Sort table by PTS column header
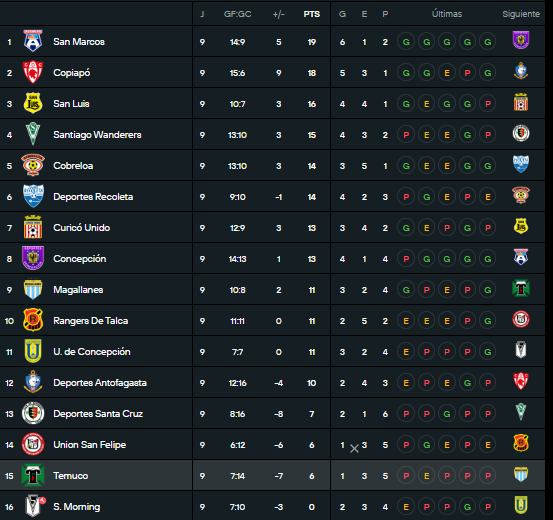Viewport: 553px width, 520px height. coord(311,14)
